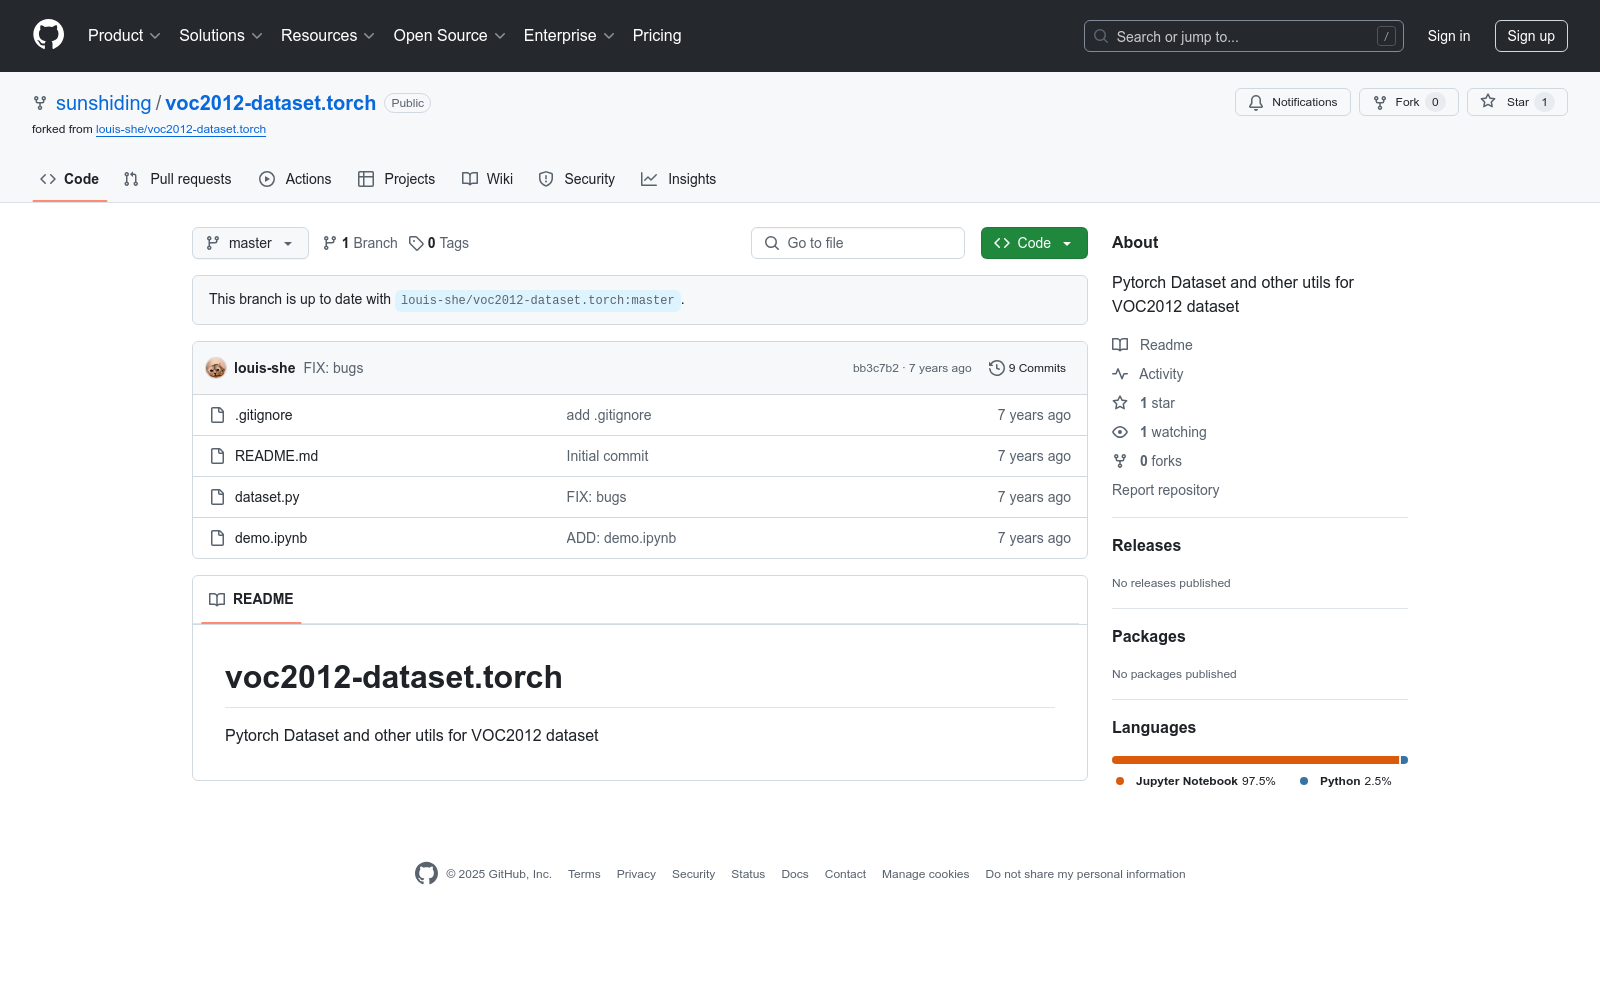Click the 'add .gitignore' commit message
The image size is (1600, 1000).
click(x=609, y=415)
